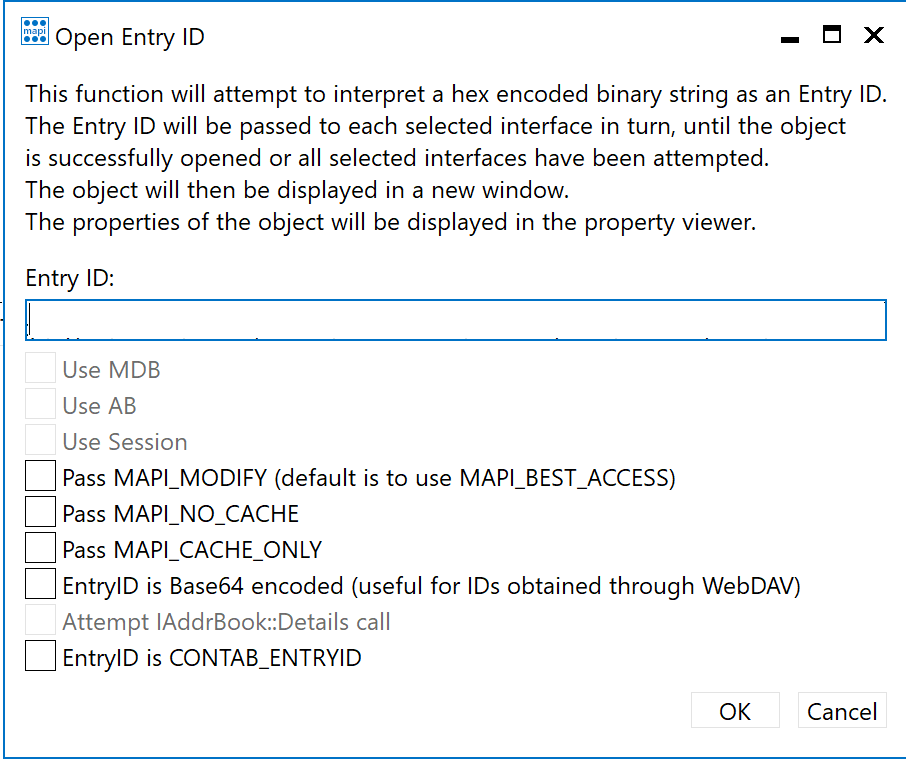
Task: Click the MAPI application icon in title bar
Action: tap(35, 34)
